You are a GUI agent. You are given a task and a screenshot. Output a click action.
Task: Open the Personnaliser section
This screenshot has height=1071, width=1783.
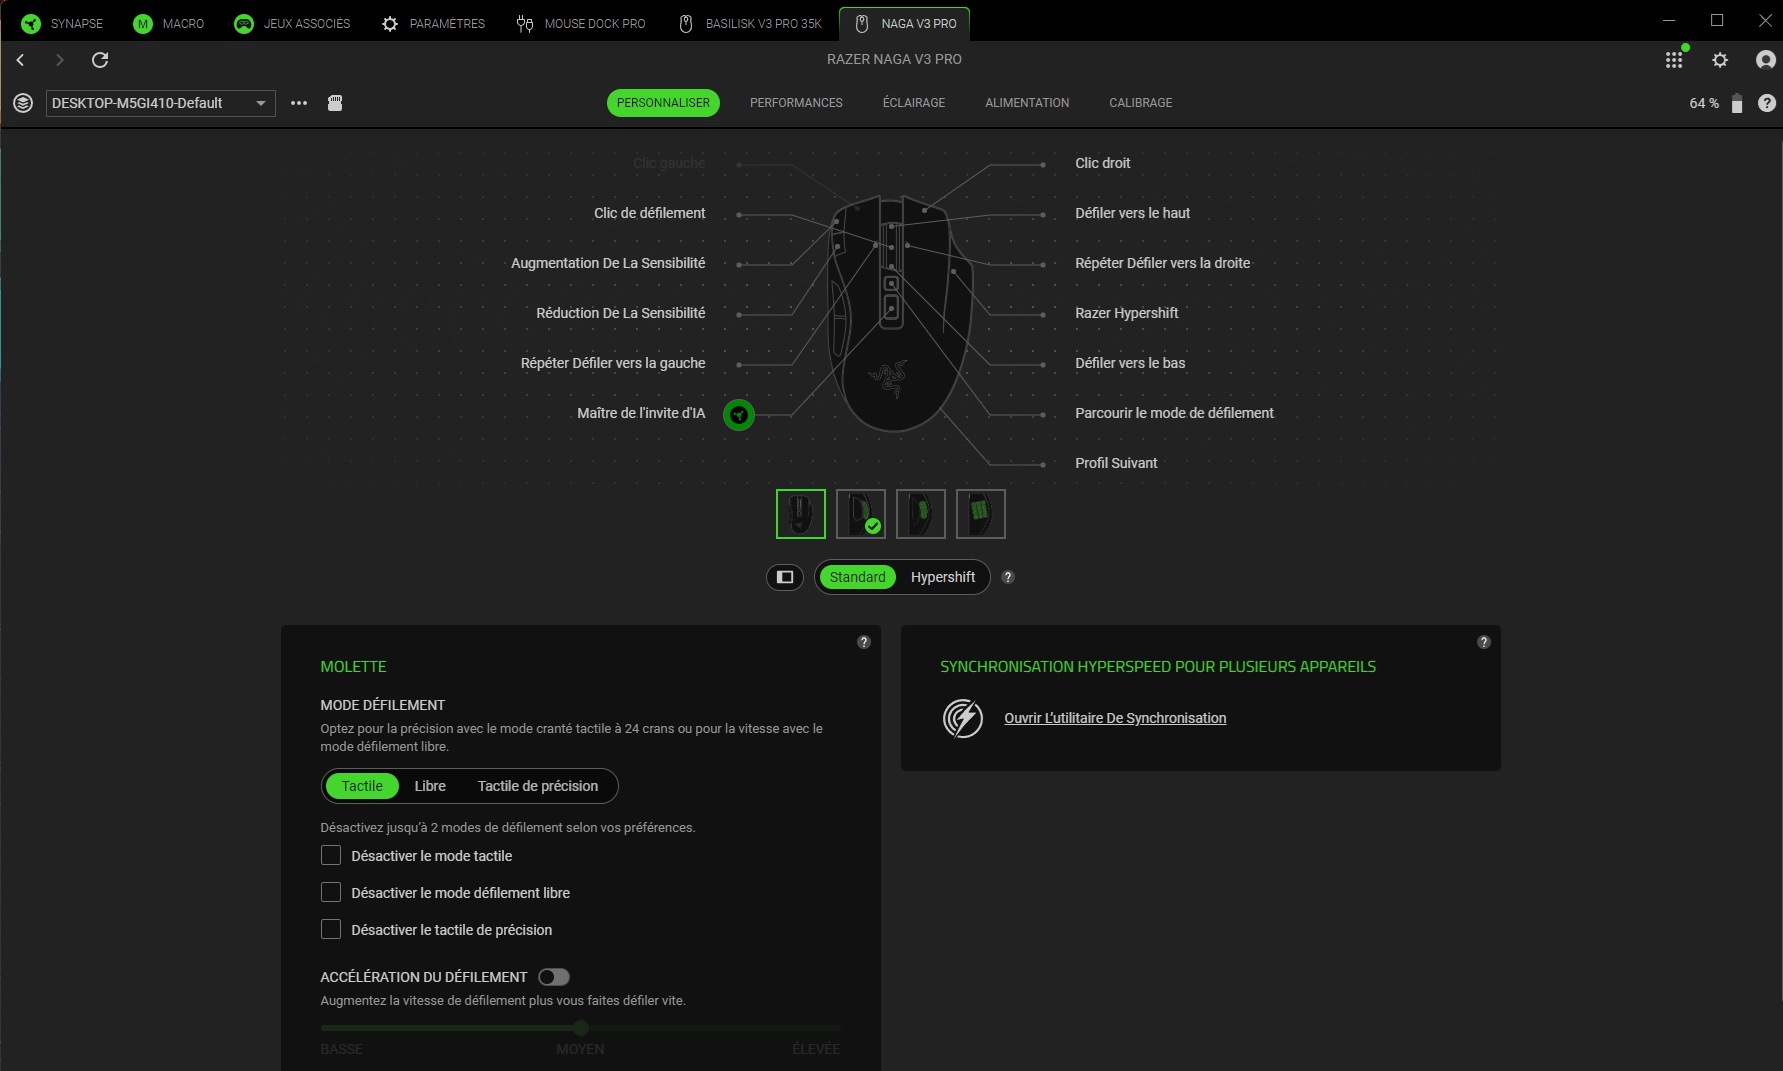(x=663, y=103)
